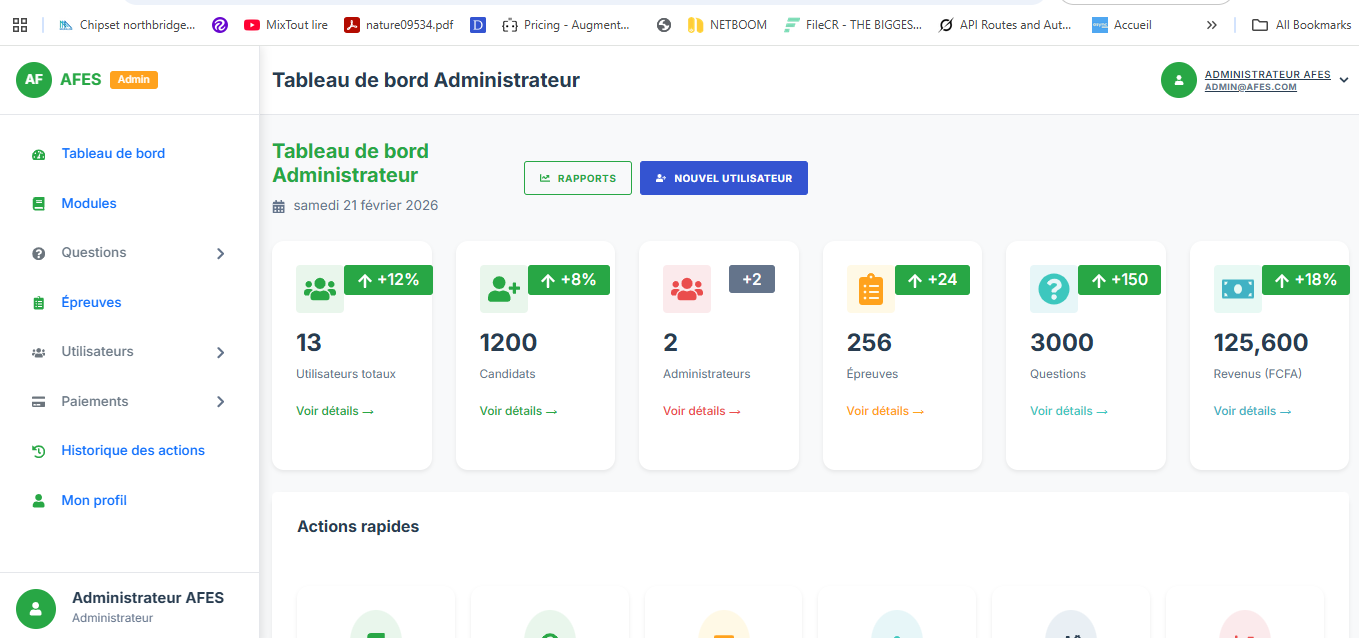Click the Revenus money bill icon
1359x638 pixels.
1237,289
